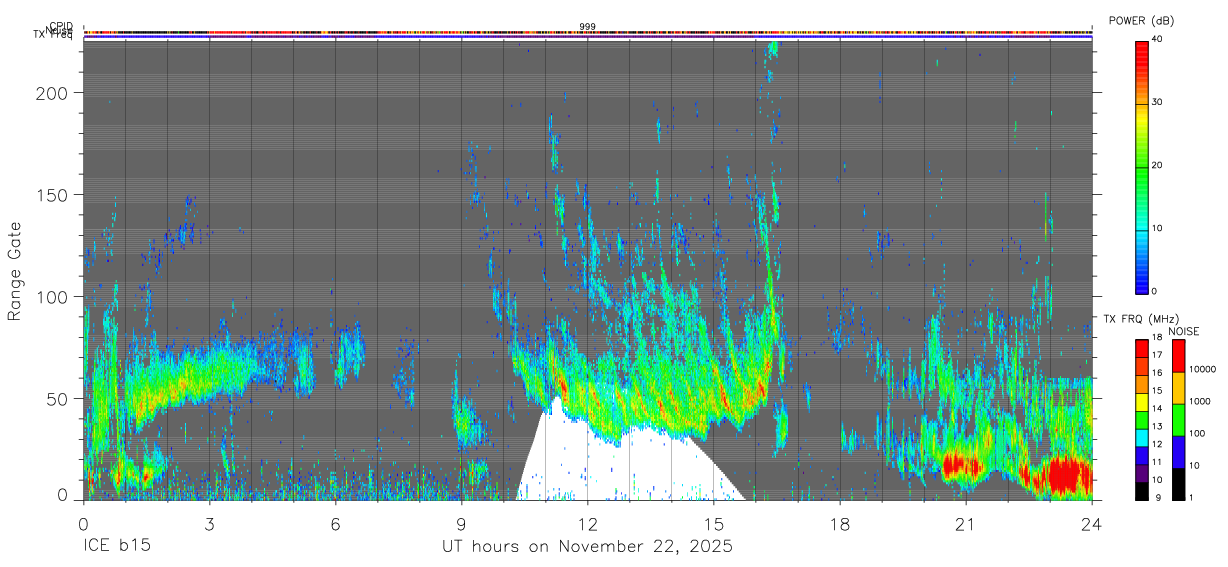Select the '10' label on the TX FRQ scale

pos(1157,480)
